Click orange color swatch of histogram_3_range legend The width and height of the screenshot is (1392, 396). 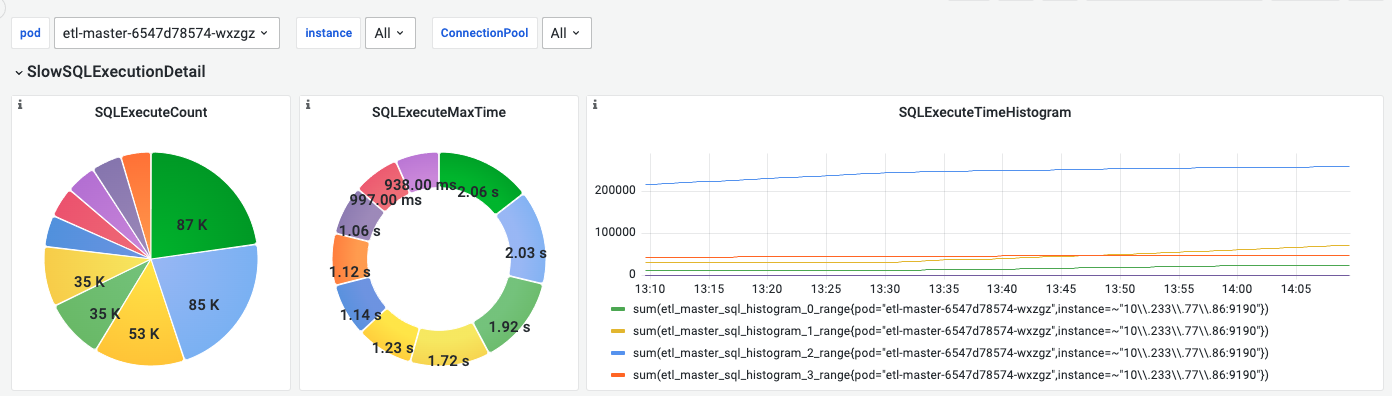[x=617, y=375]
